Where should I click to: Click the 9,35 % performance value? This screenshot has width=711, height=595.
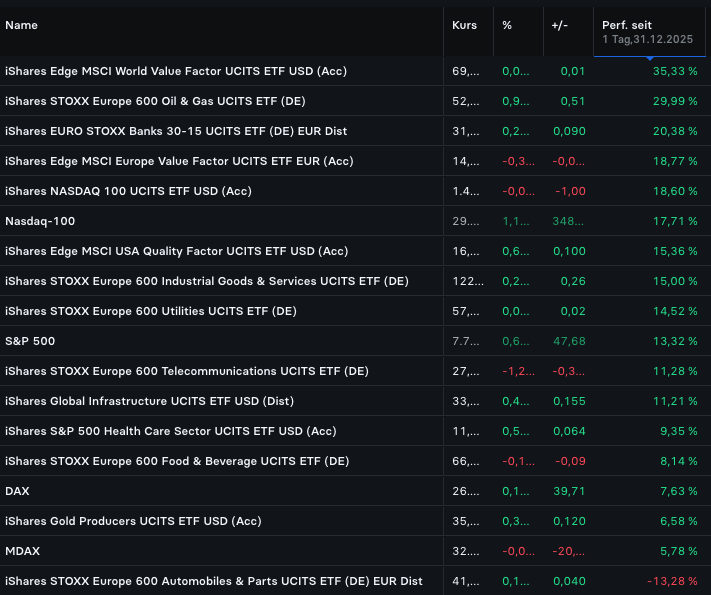click(x=678, y=431)
